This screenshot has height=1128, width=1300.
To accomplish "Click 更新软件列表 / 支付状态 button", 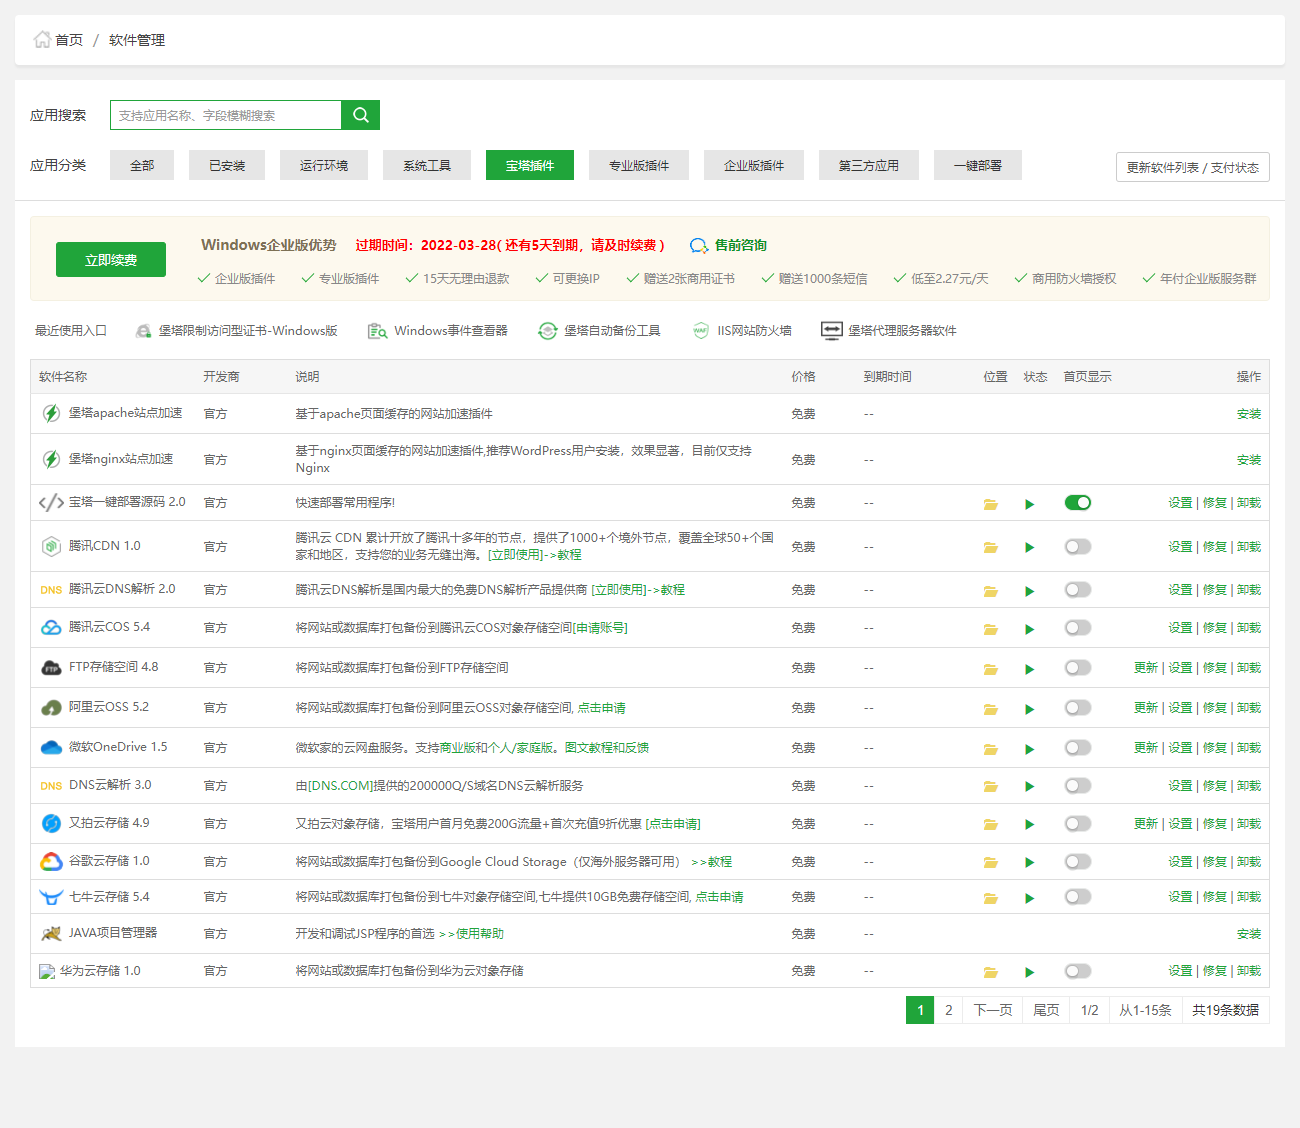I will [x=1193, y=167].
